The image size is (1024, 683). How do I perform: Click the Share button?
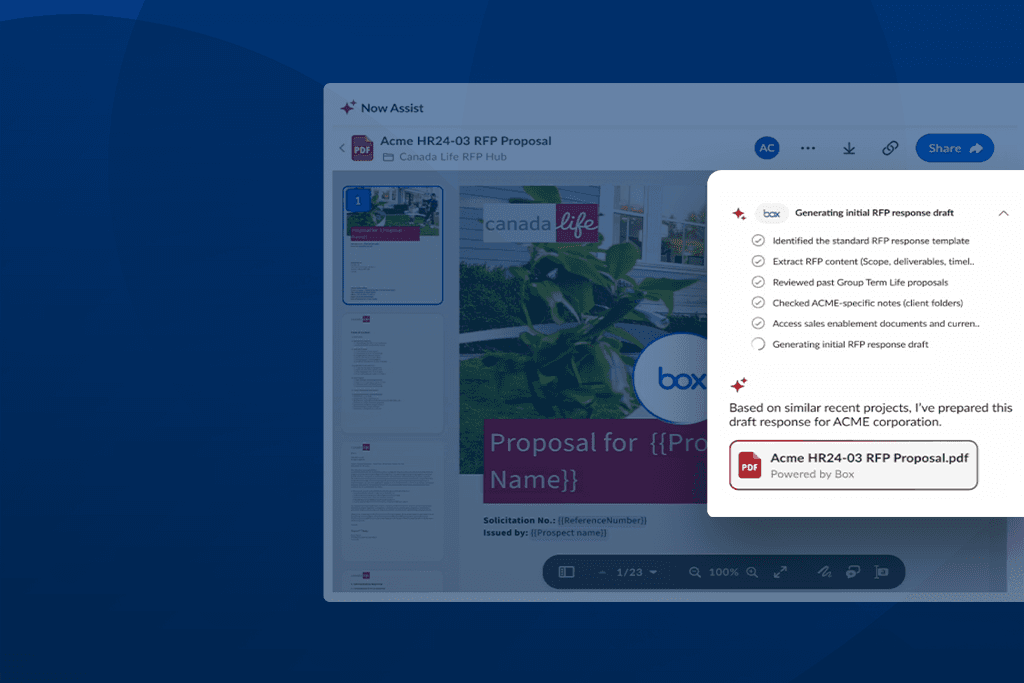[954, 147]
